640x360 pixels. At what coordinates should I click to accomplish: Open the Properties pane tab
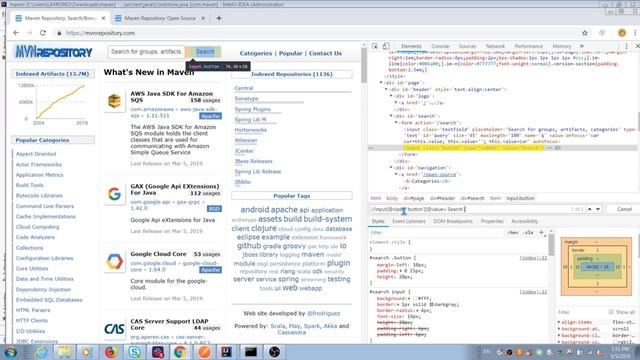[x=492, y=221]
